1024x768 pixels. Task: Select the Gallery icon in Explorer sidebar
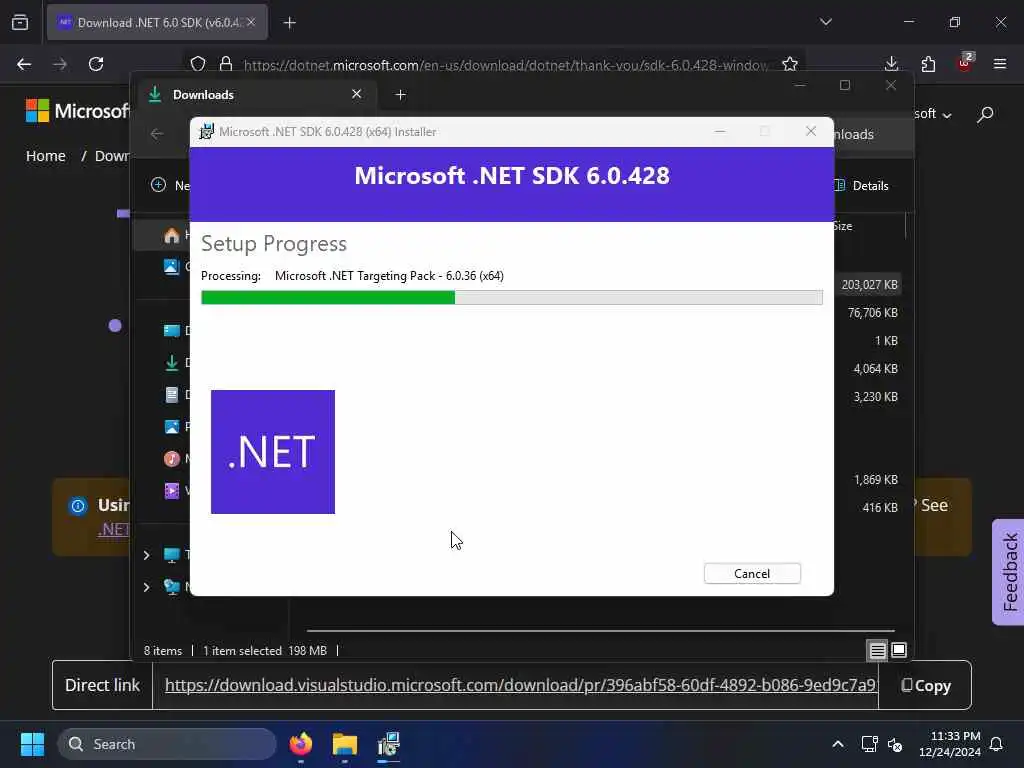171,266
